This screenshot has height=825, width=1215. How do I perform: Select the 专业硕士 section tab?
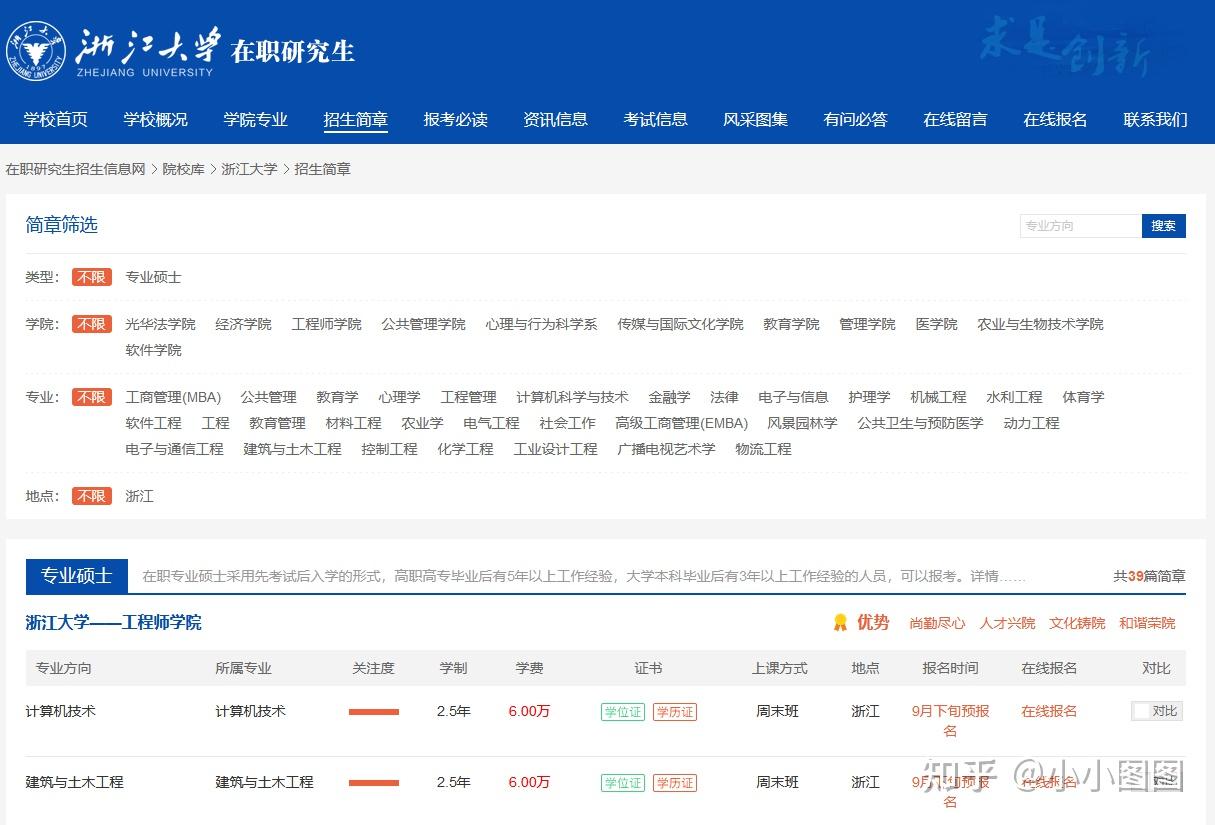coord(77,576)
